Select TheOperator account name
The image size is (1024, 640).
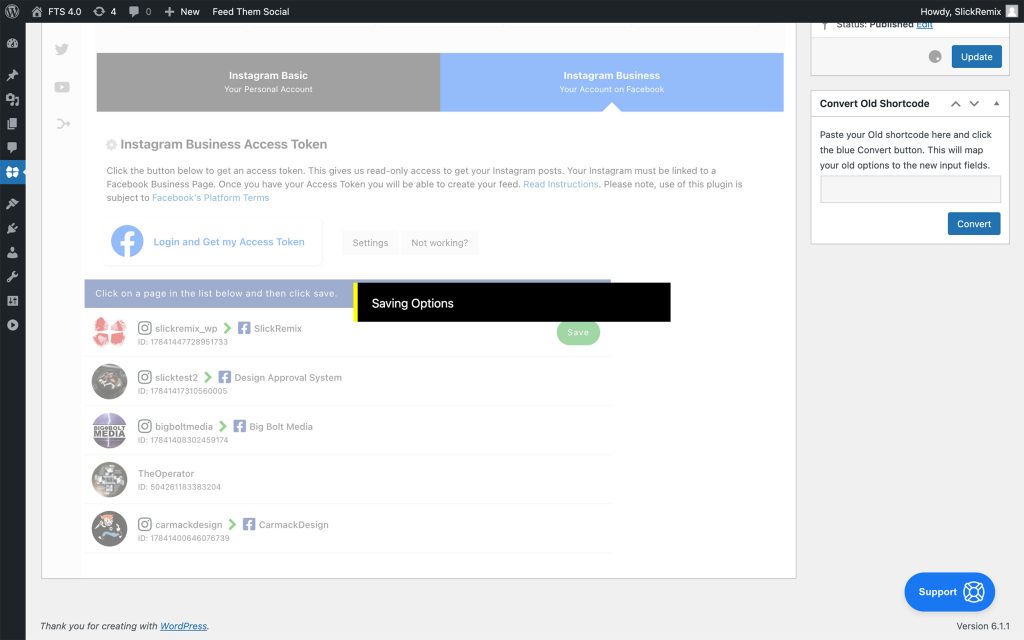coord(166,473)
